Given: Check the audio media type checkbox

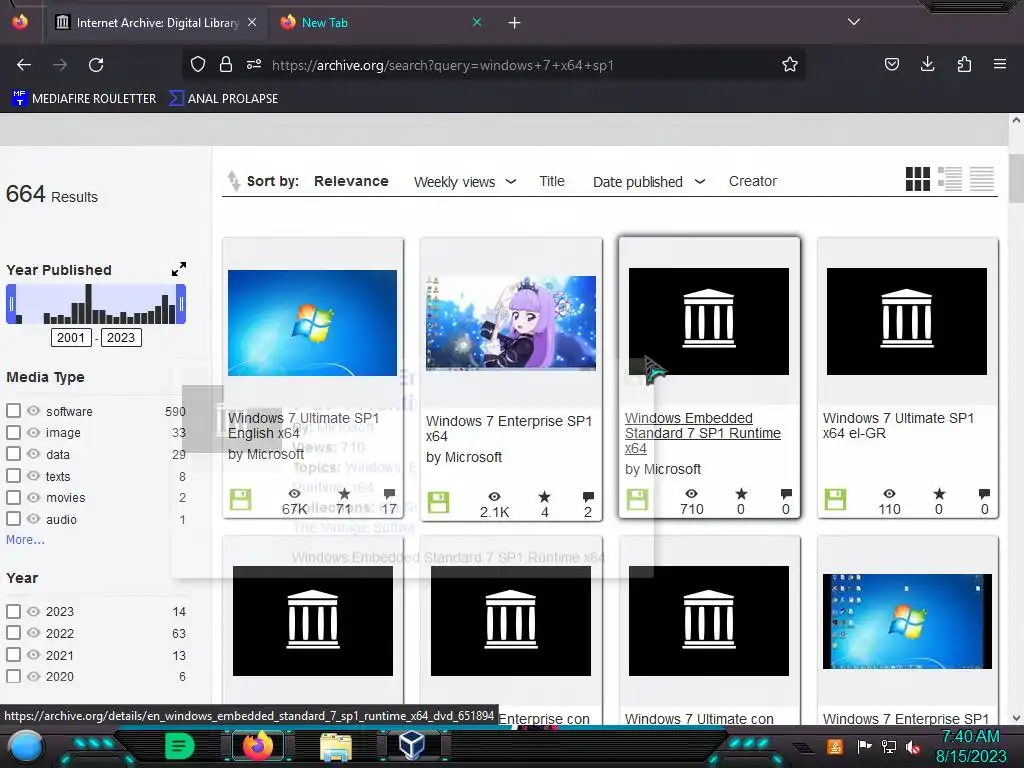Looking at the screenshot, I should click(x=13, y=519).
